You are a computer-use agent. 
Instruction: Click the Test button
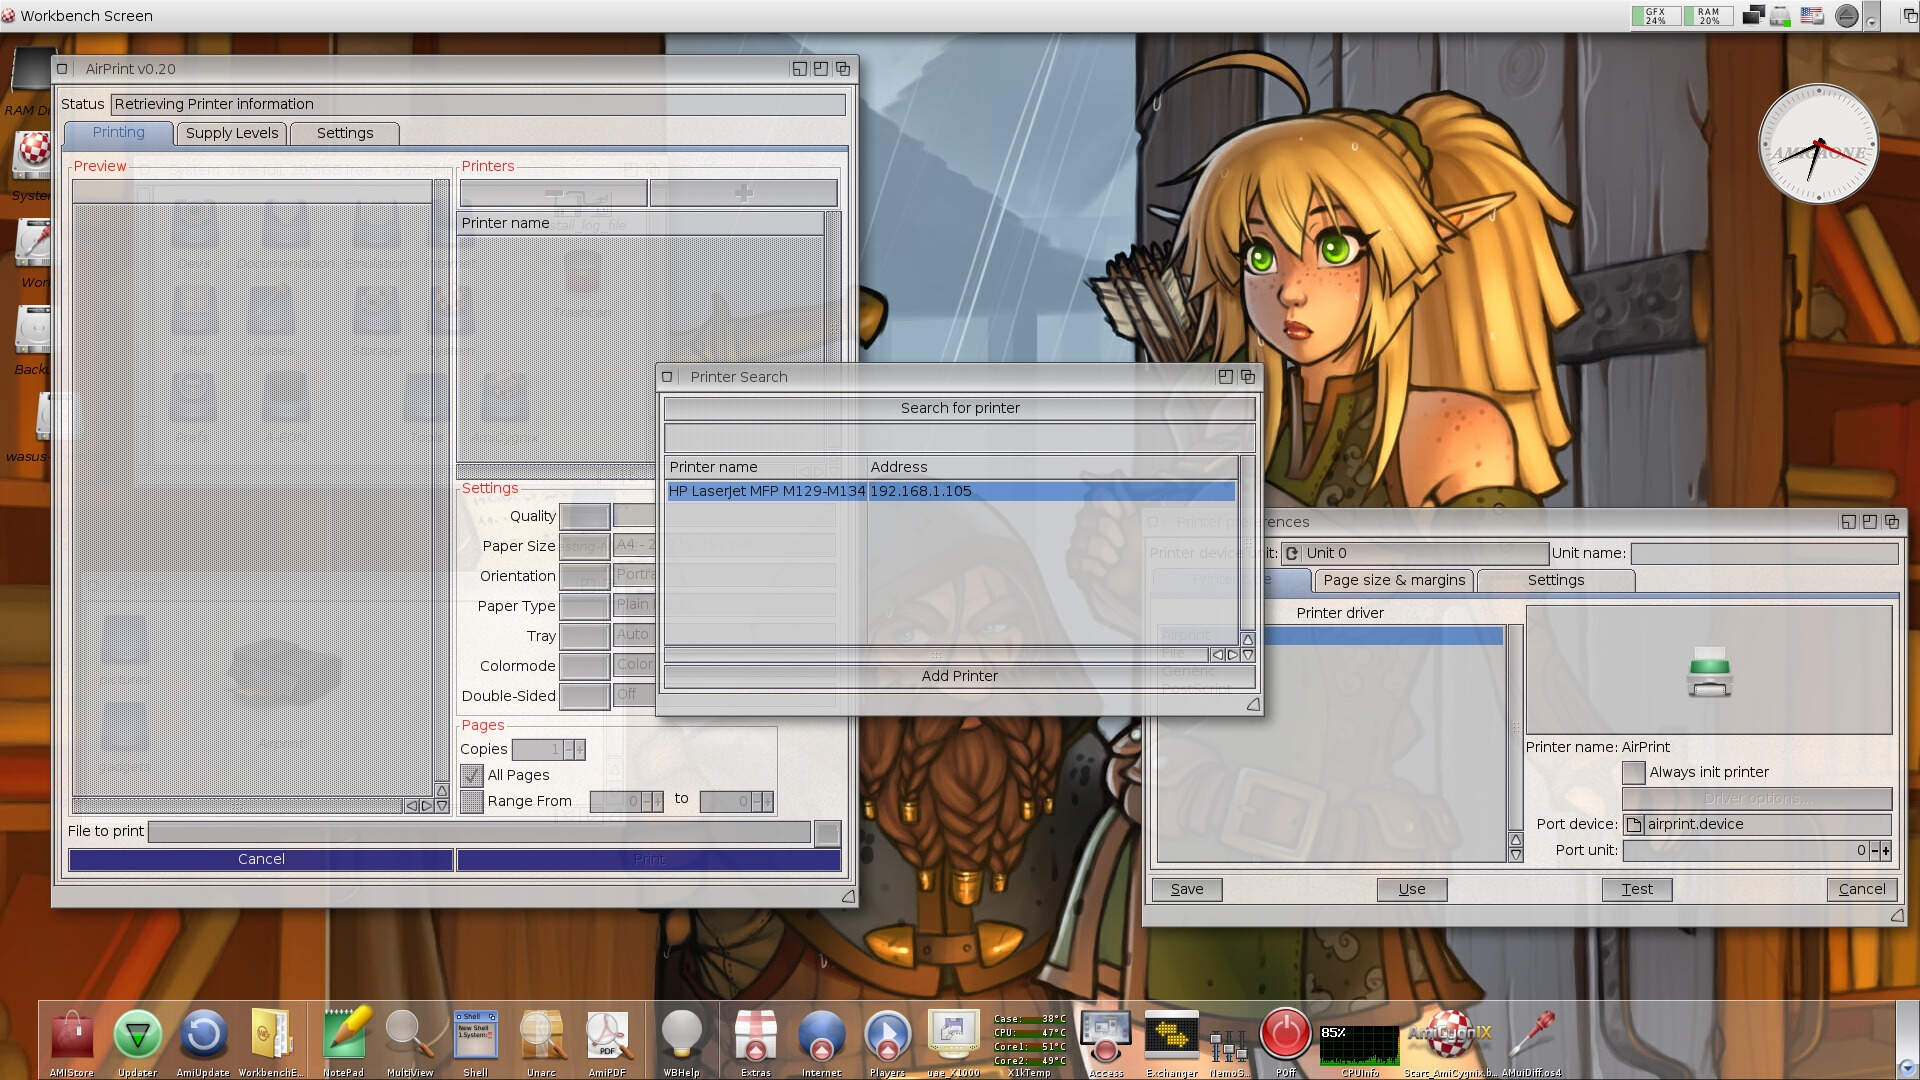pyautogui.click(x=1637, y=889)
